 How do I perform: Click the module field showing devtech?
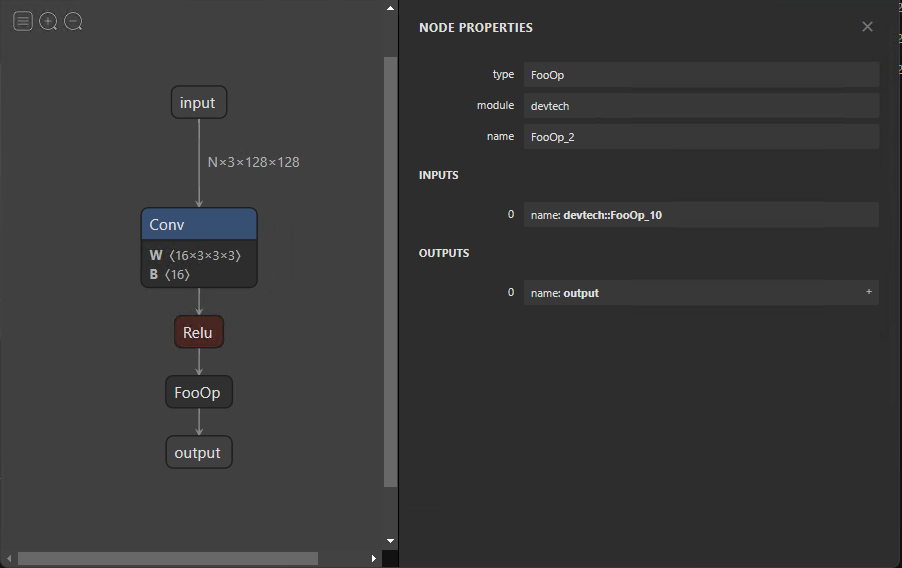tap(700, 106)
